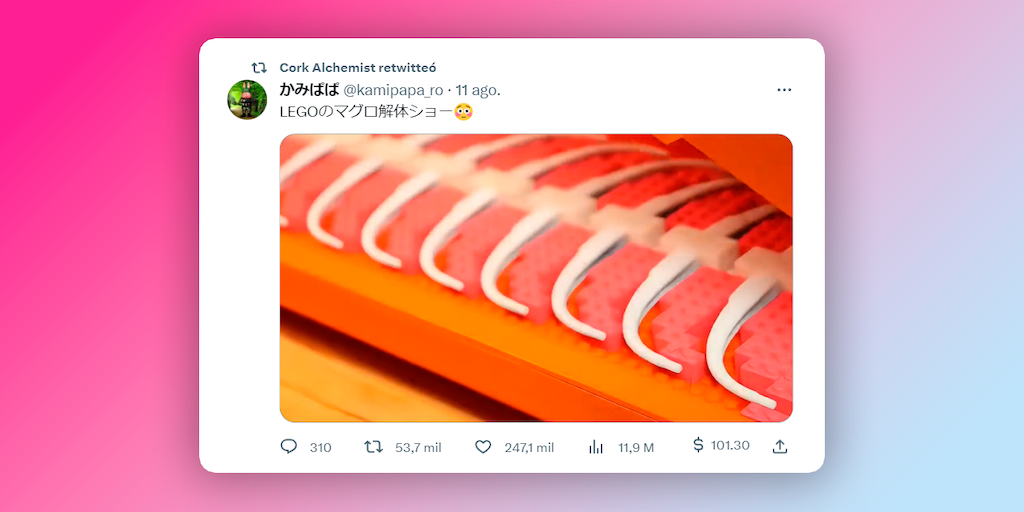Viewport: 1024px width, 512px height.
Task: Open the tweet via the 11 ago. timestamp
Action: pos(479,90)
